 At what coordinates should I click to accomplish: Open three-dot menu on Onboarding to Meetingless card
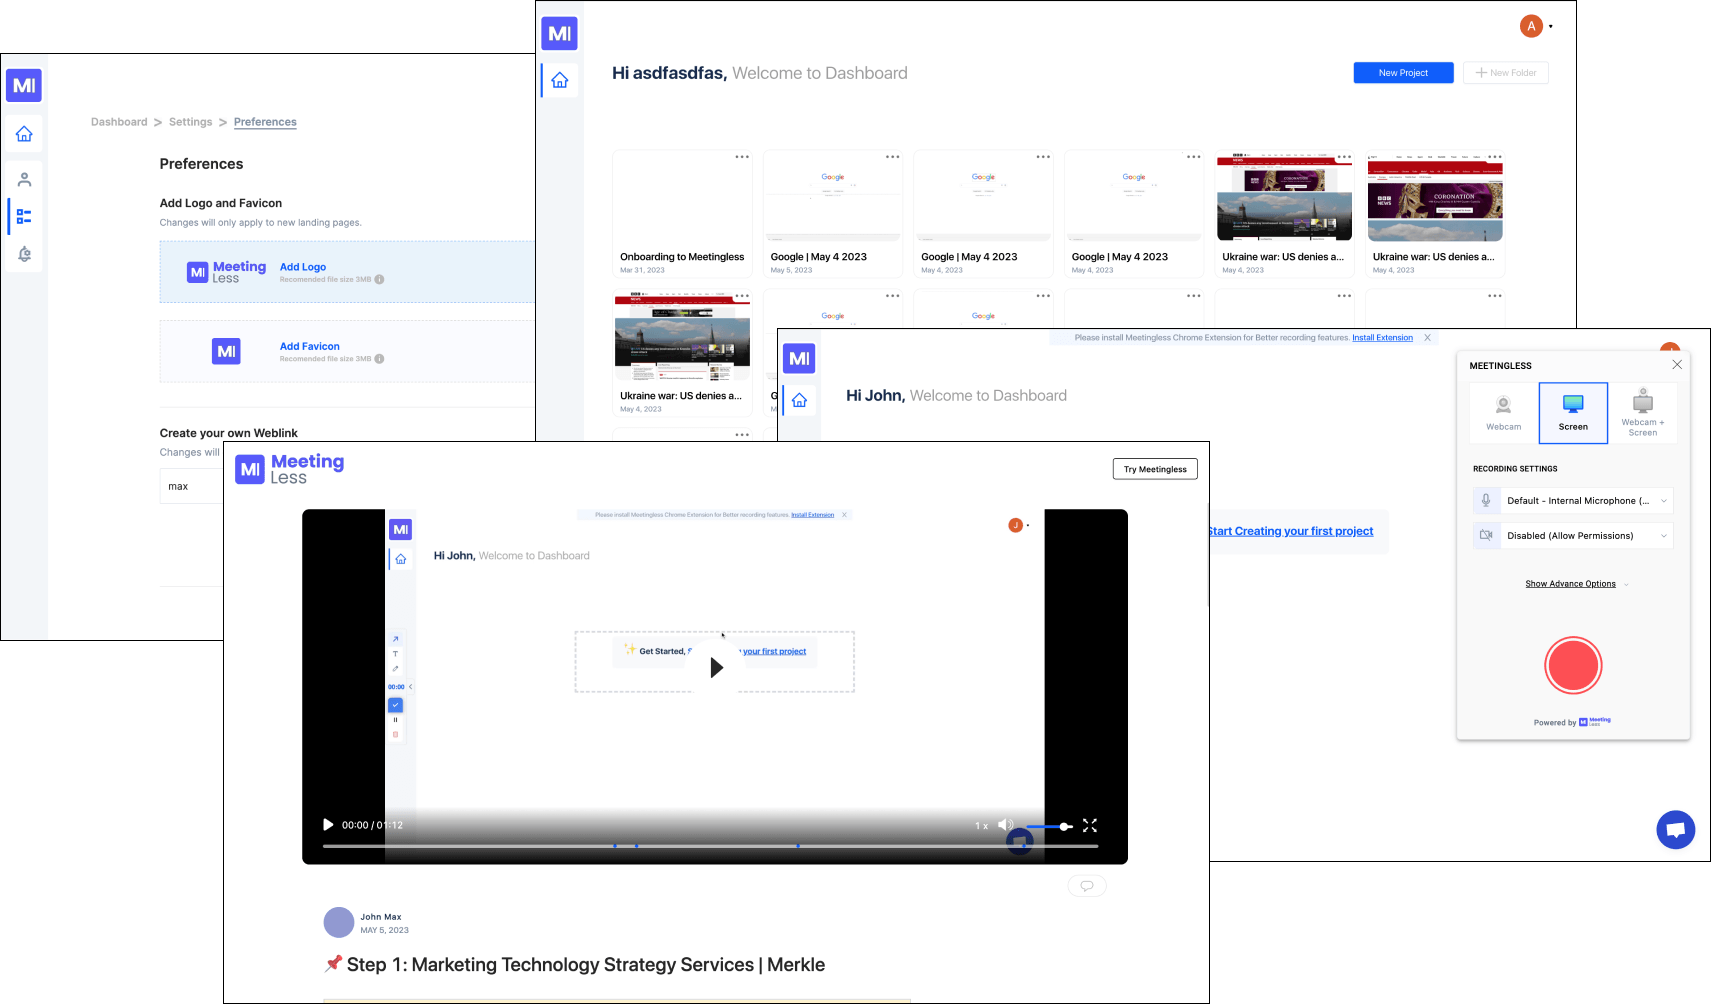click(742, 157)
